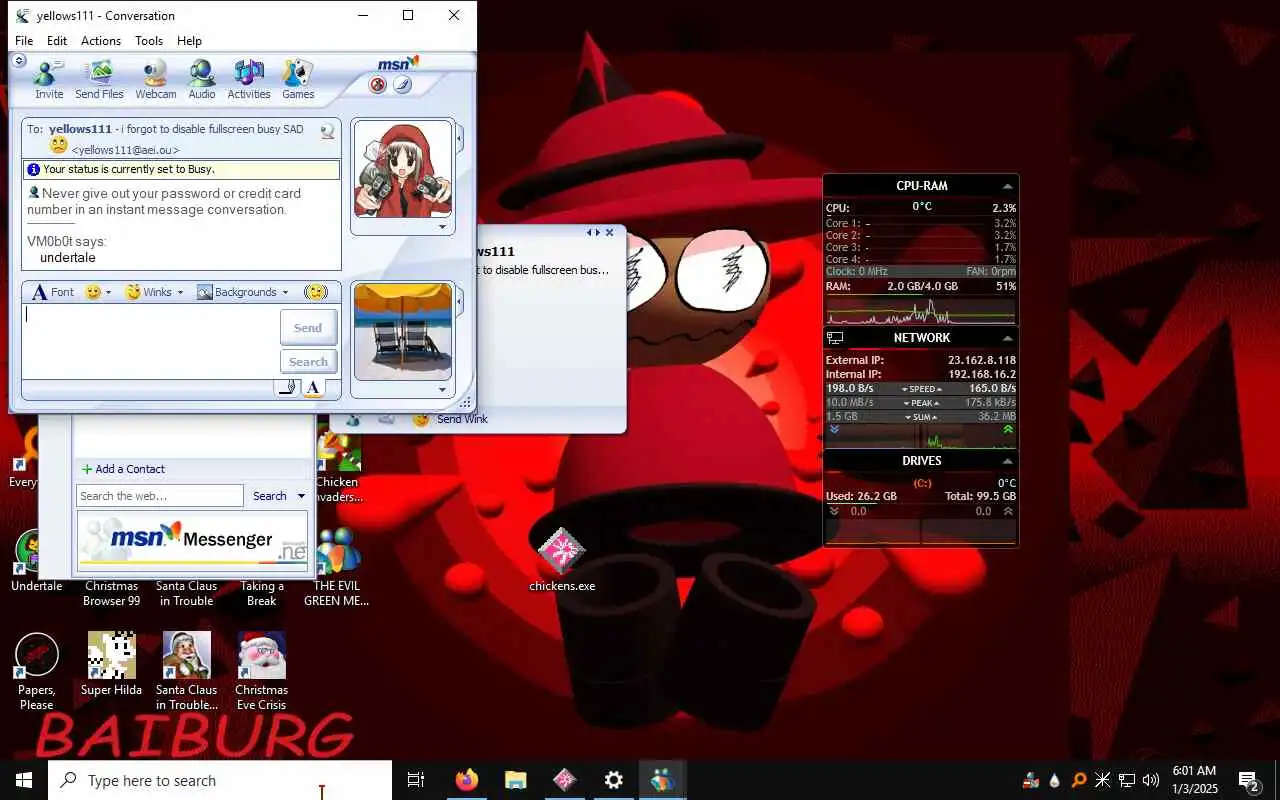The height and width of the screenshot is (800, 1280).
Task: Click the Search button in the conversation window
Action: 308,362
